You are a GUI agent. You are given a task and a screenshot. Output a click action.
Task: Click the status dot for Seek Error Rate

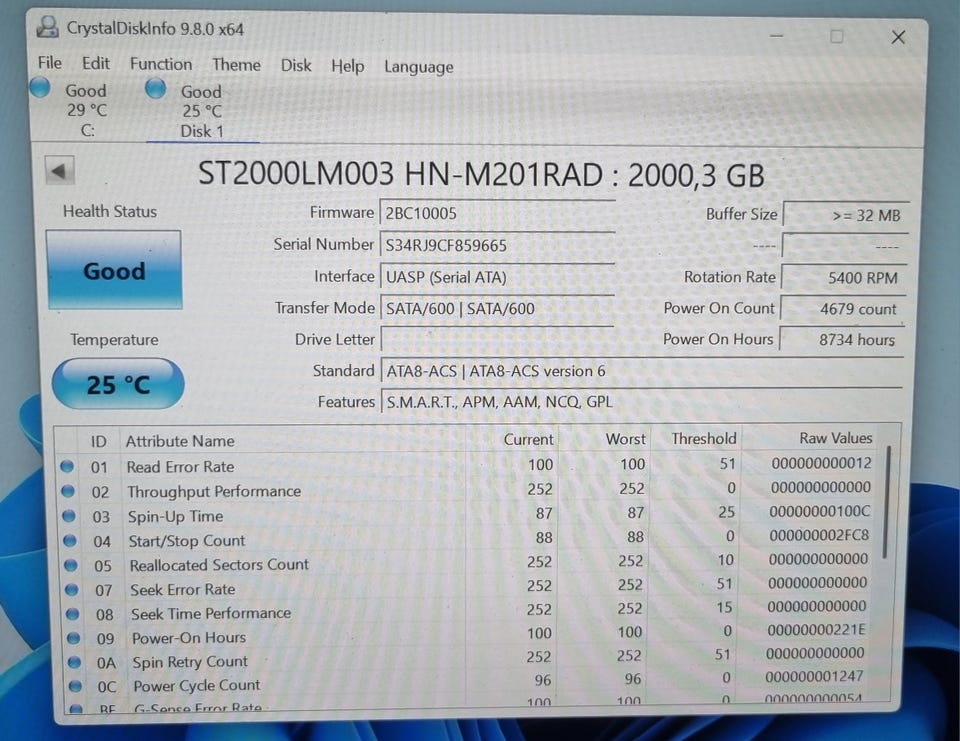[72, 589]
